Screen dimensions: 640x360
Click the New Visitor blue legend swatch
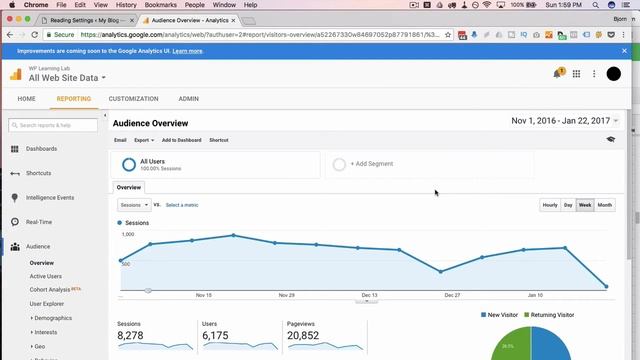484,315
